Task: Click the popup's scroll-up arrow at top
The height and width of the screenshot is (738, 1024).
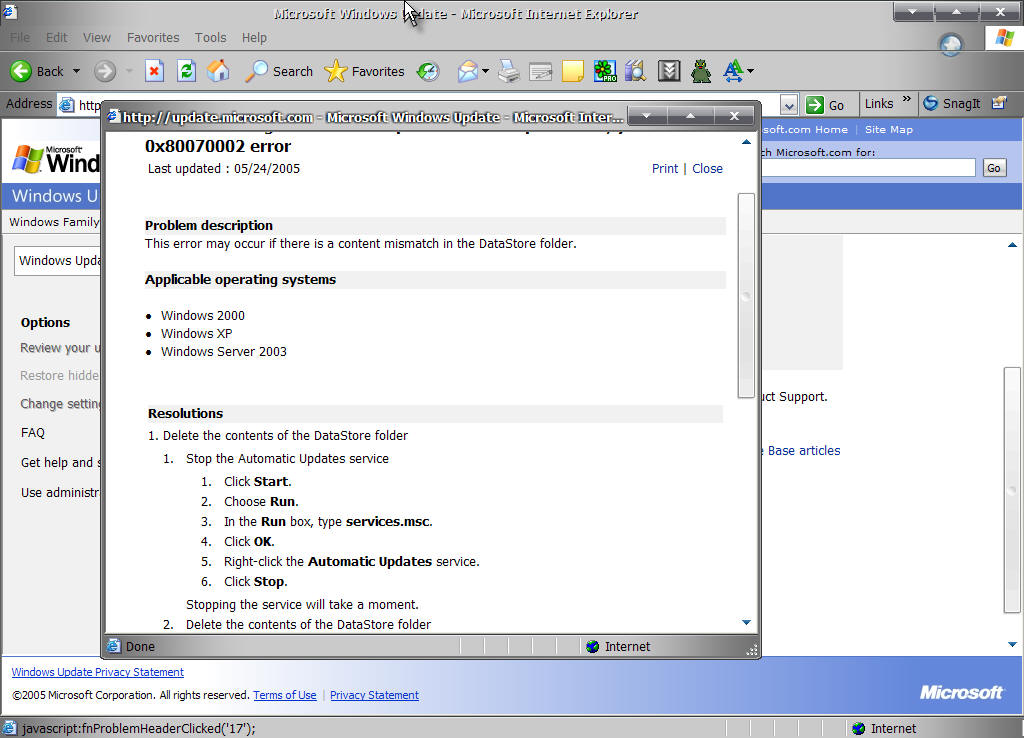Action: (x=746, y=142)
